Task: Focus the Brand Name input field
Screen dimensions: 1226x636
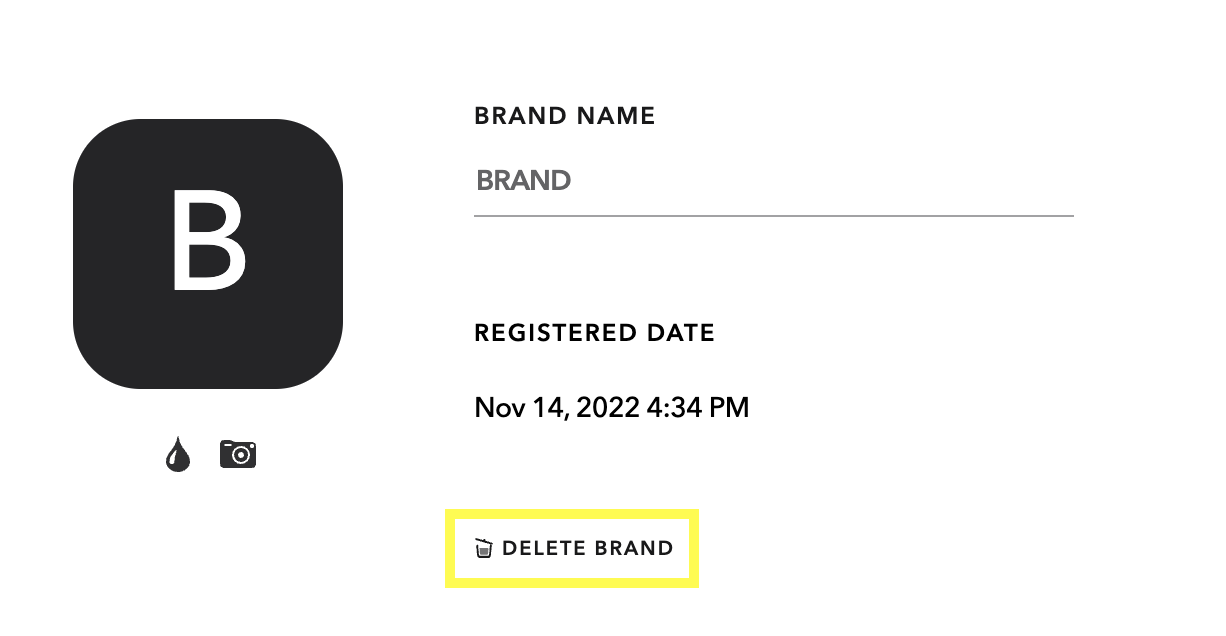Action: [773, 181]
